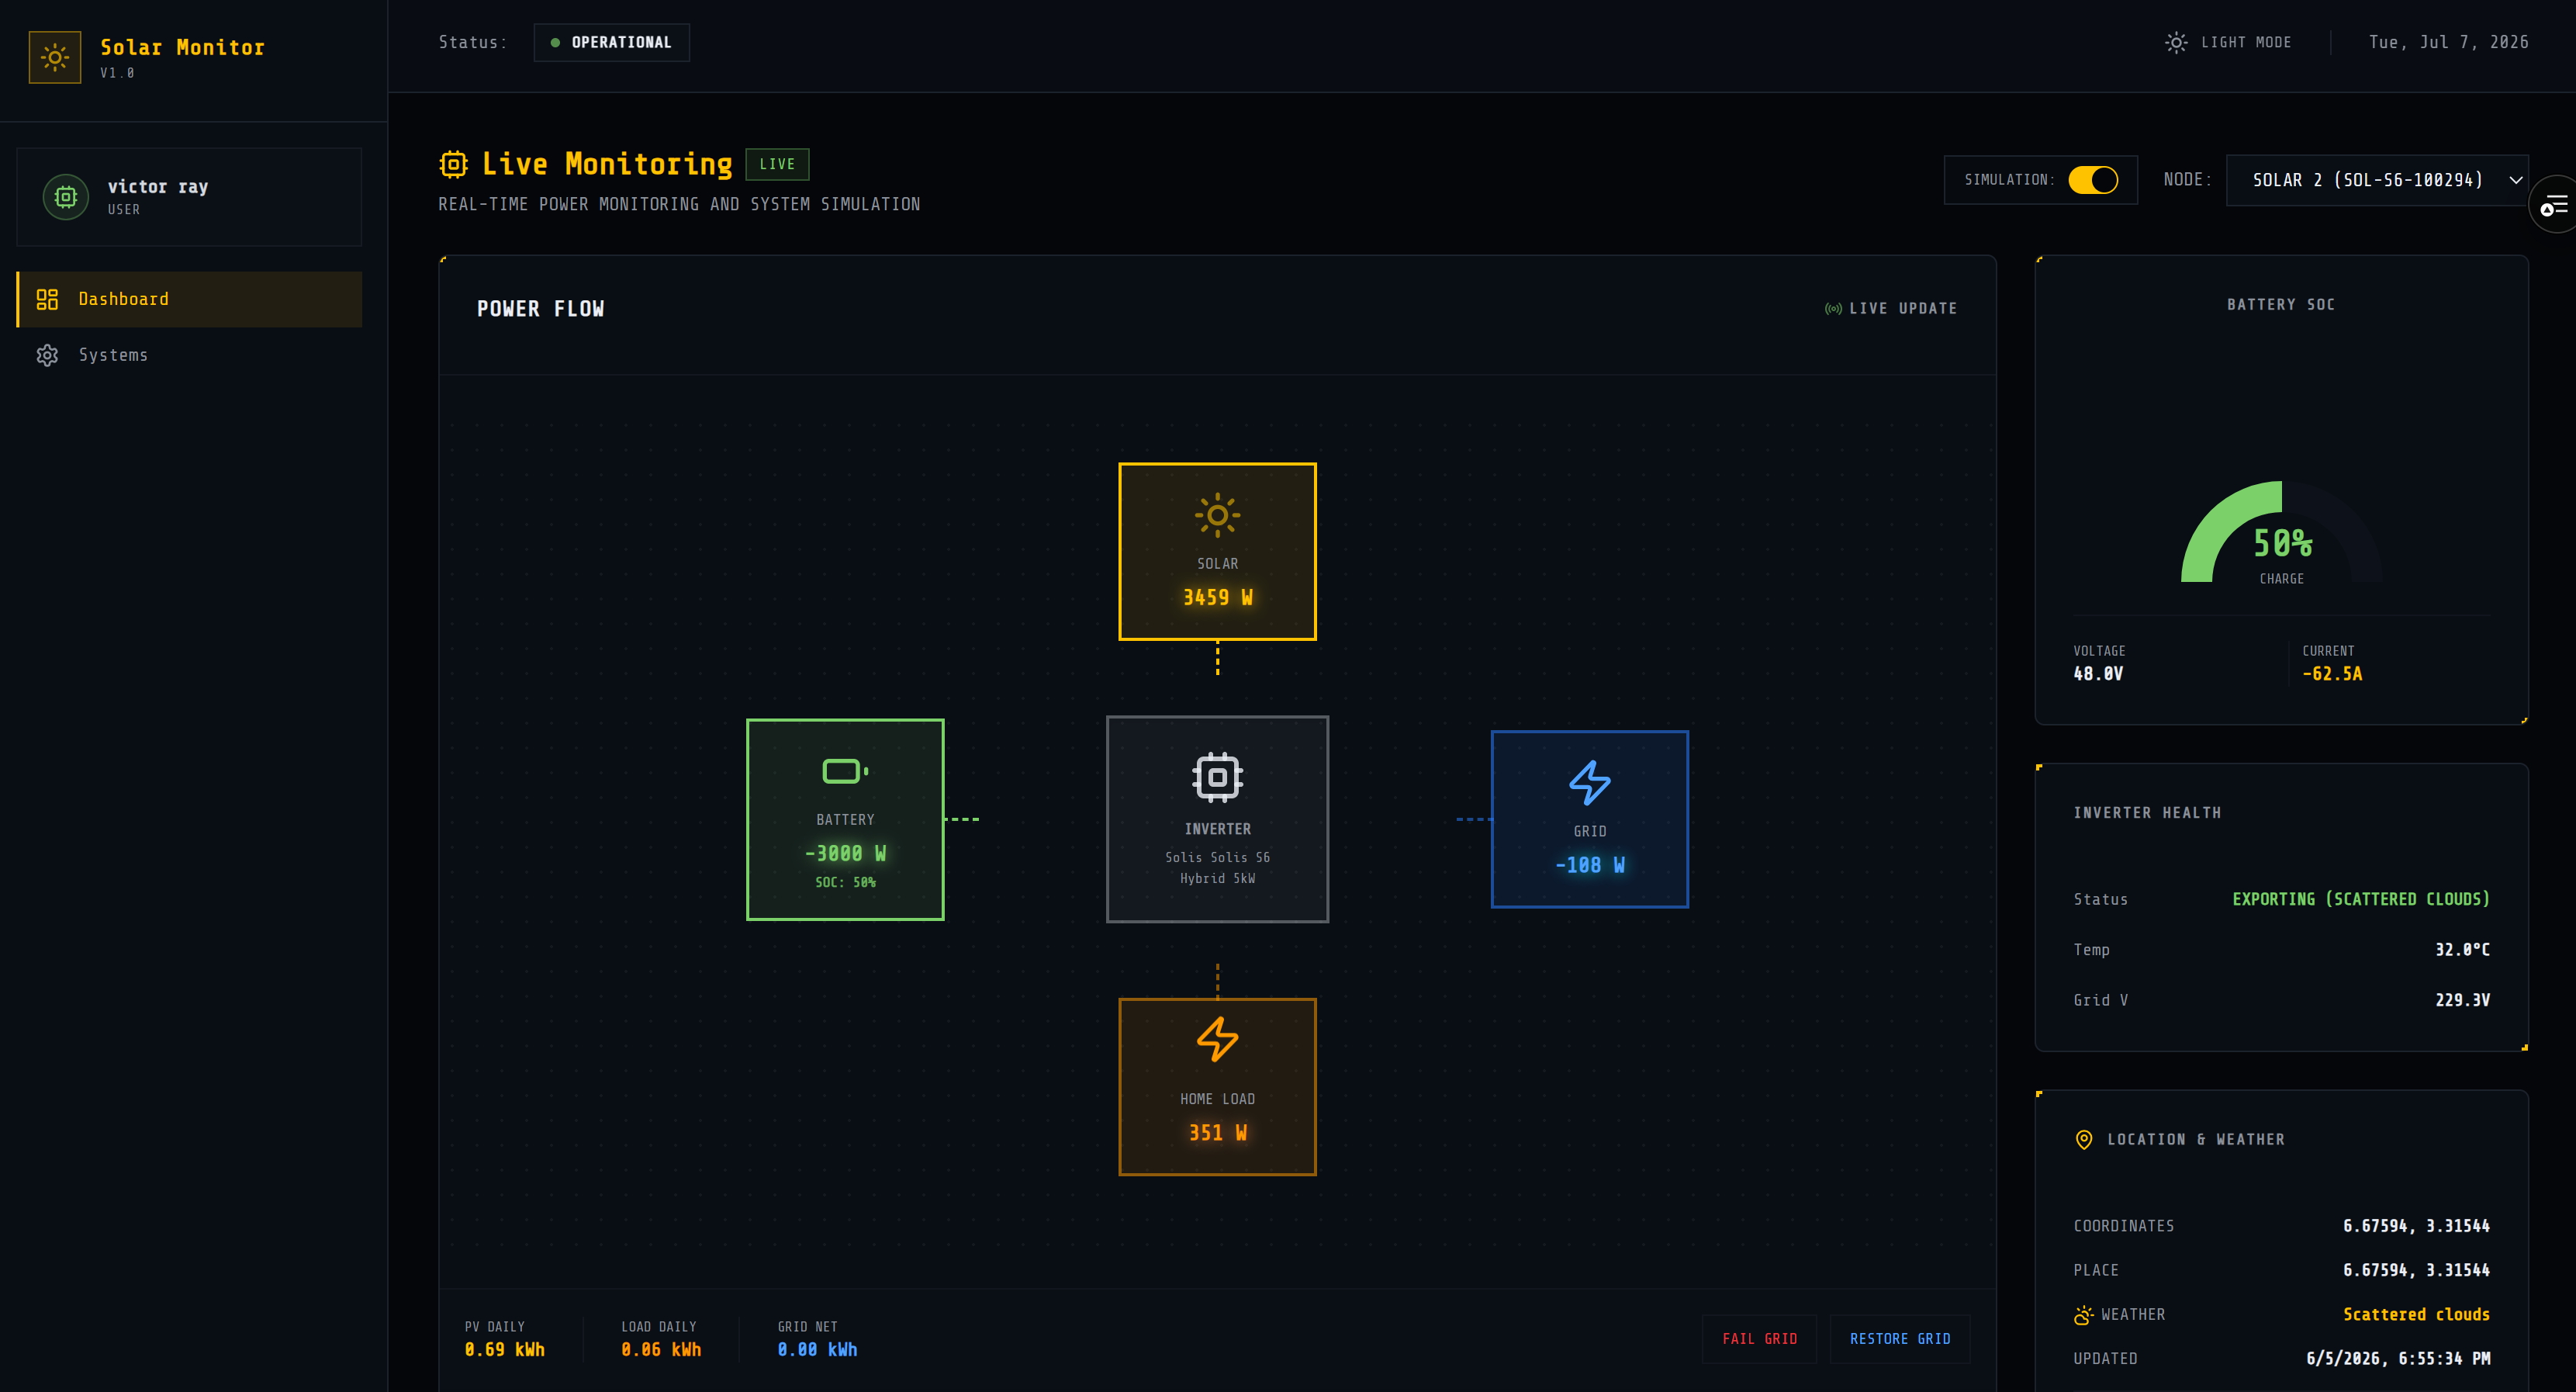Click the 48.0V voltage value

click(2098, 674)
